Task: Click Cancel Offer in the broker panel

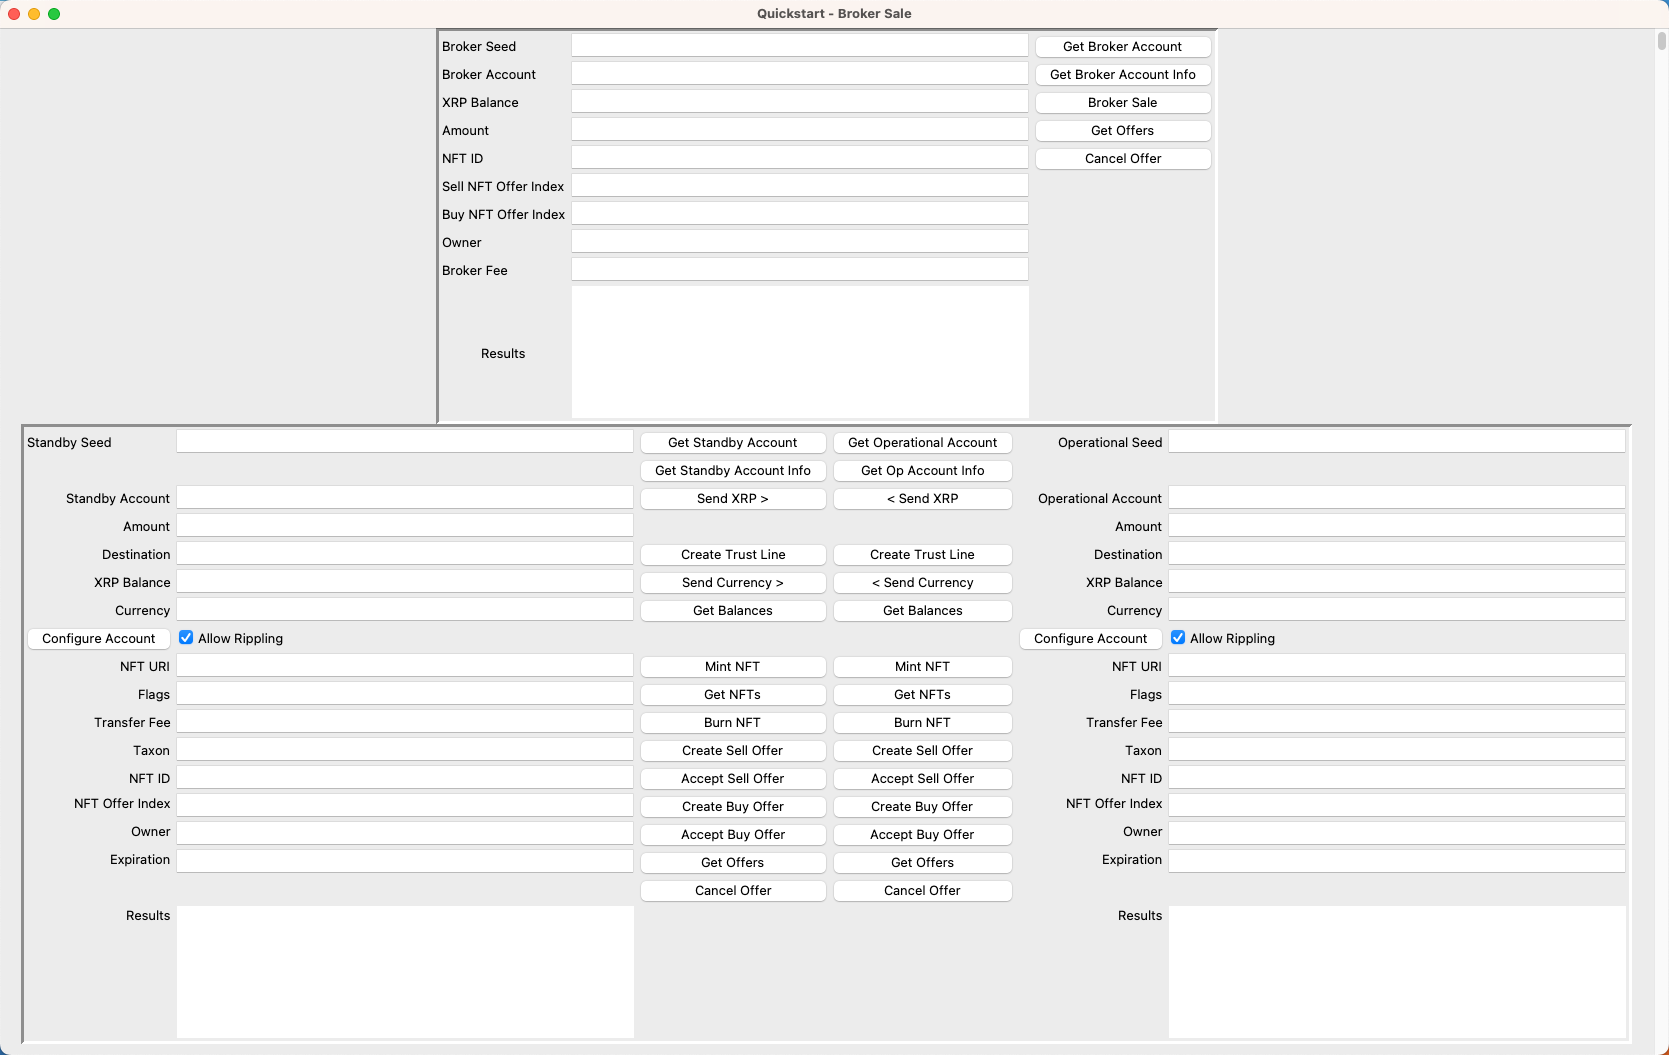Action: coord(1122,158)
